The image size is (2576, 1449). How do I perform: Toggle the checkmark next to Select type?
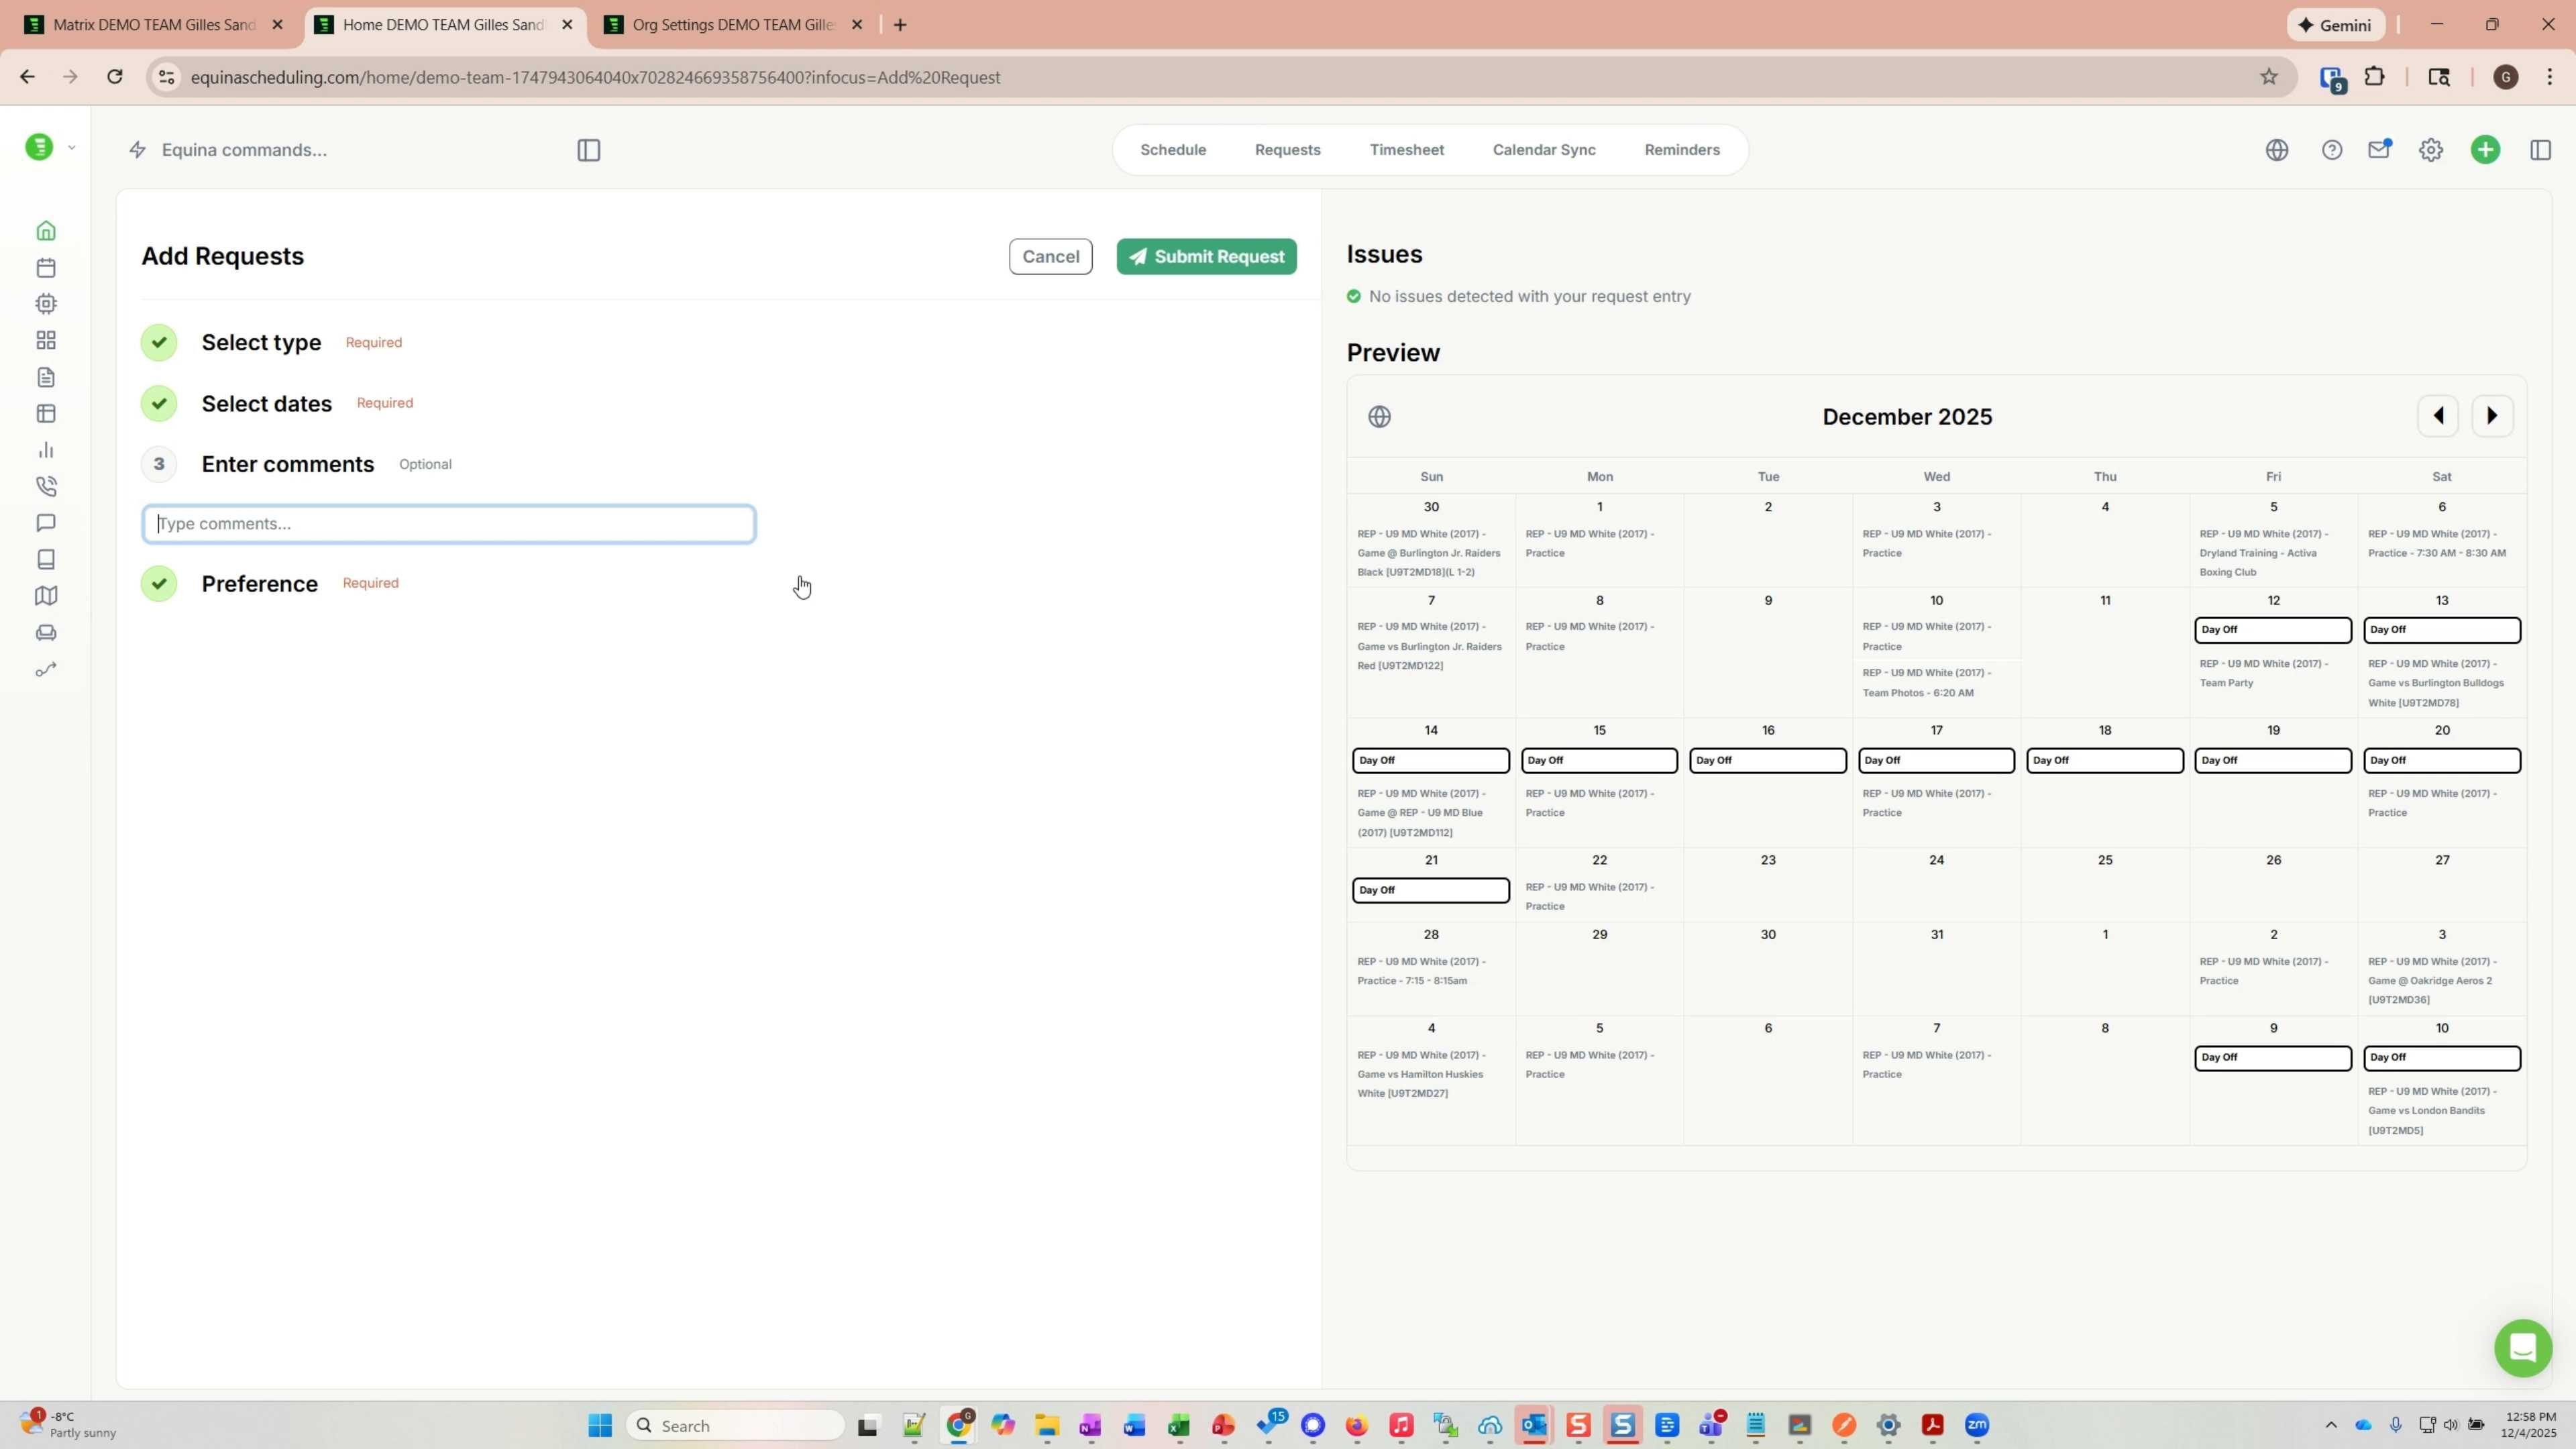click(x=158, y=341)
